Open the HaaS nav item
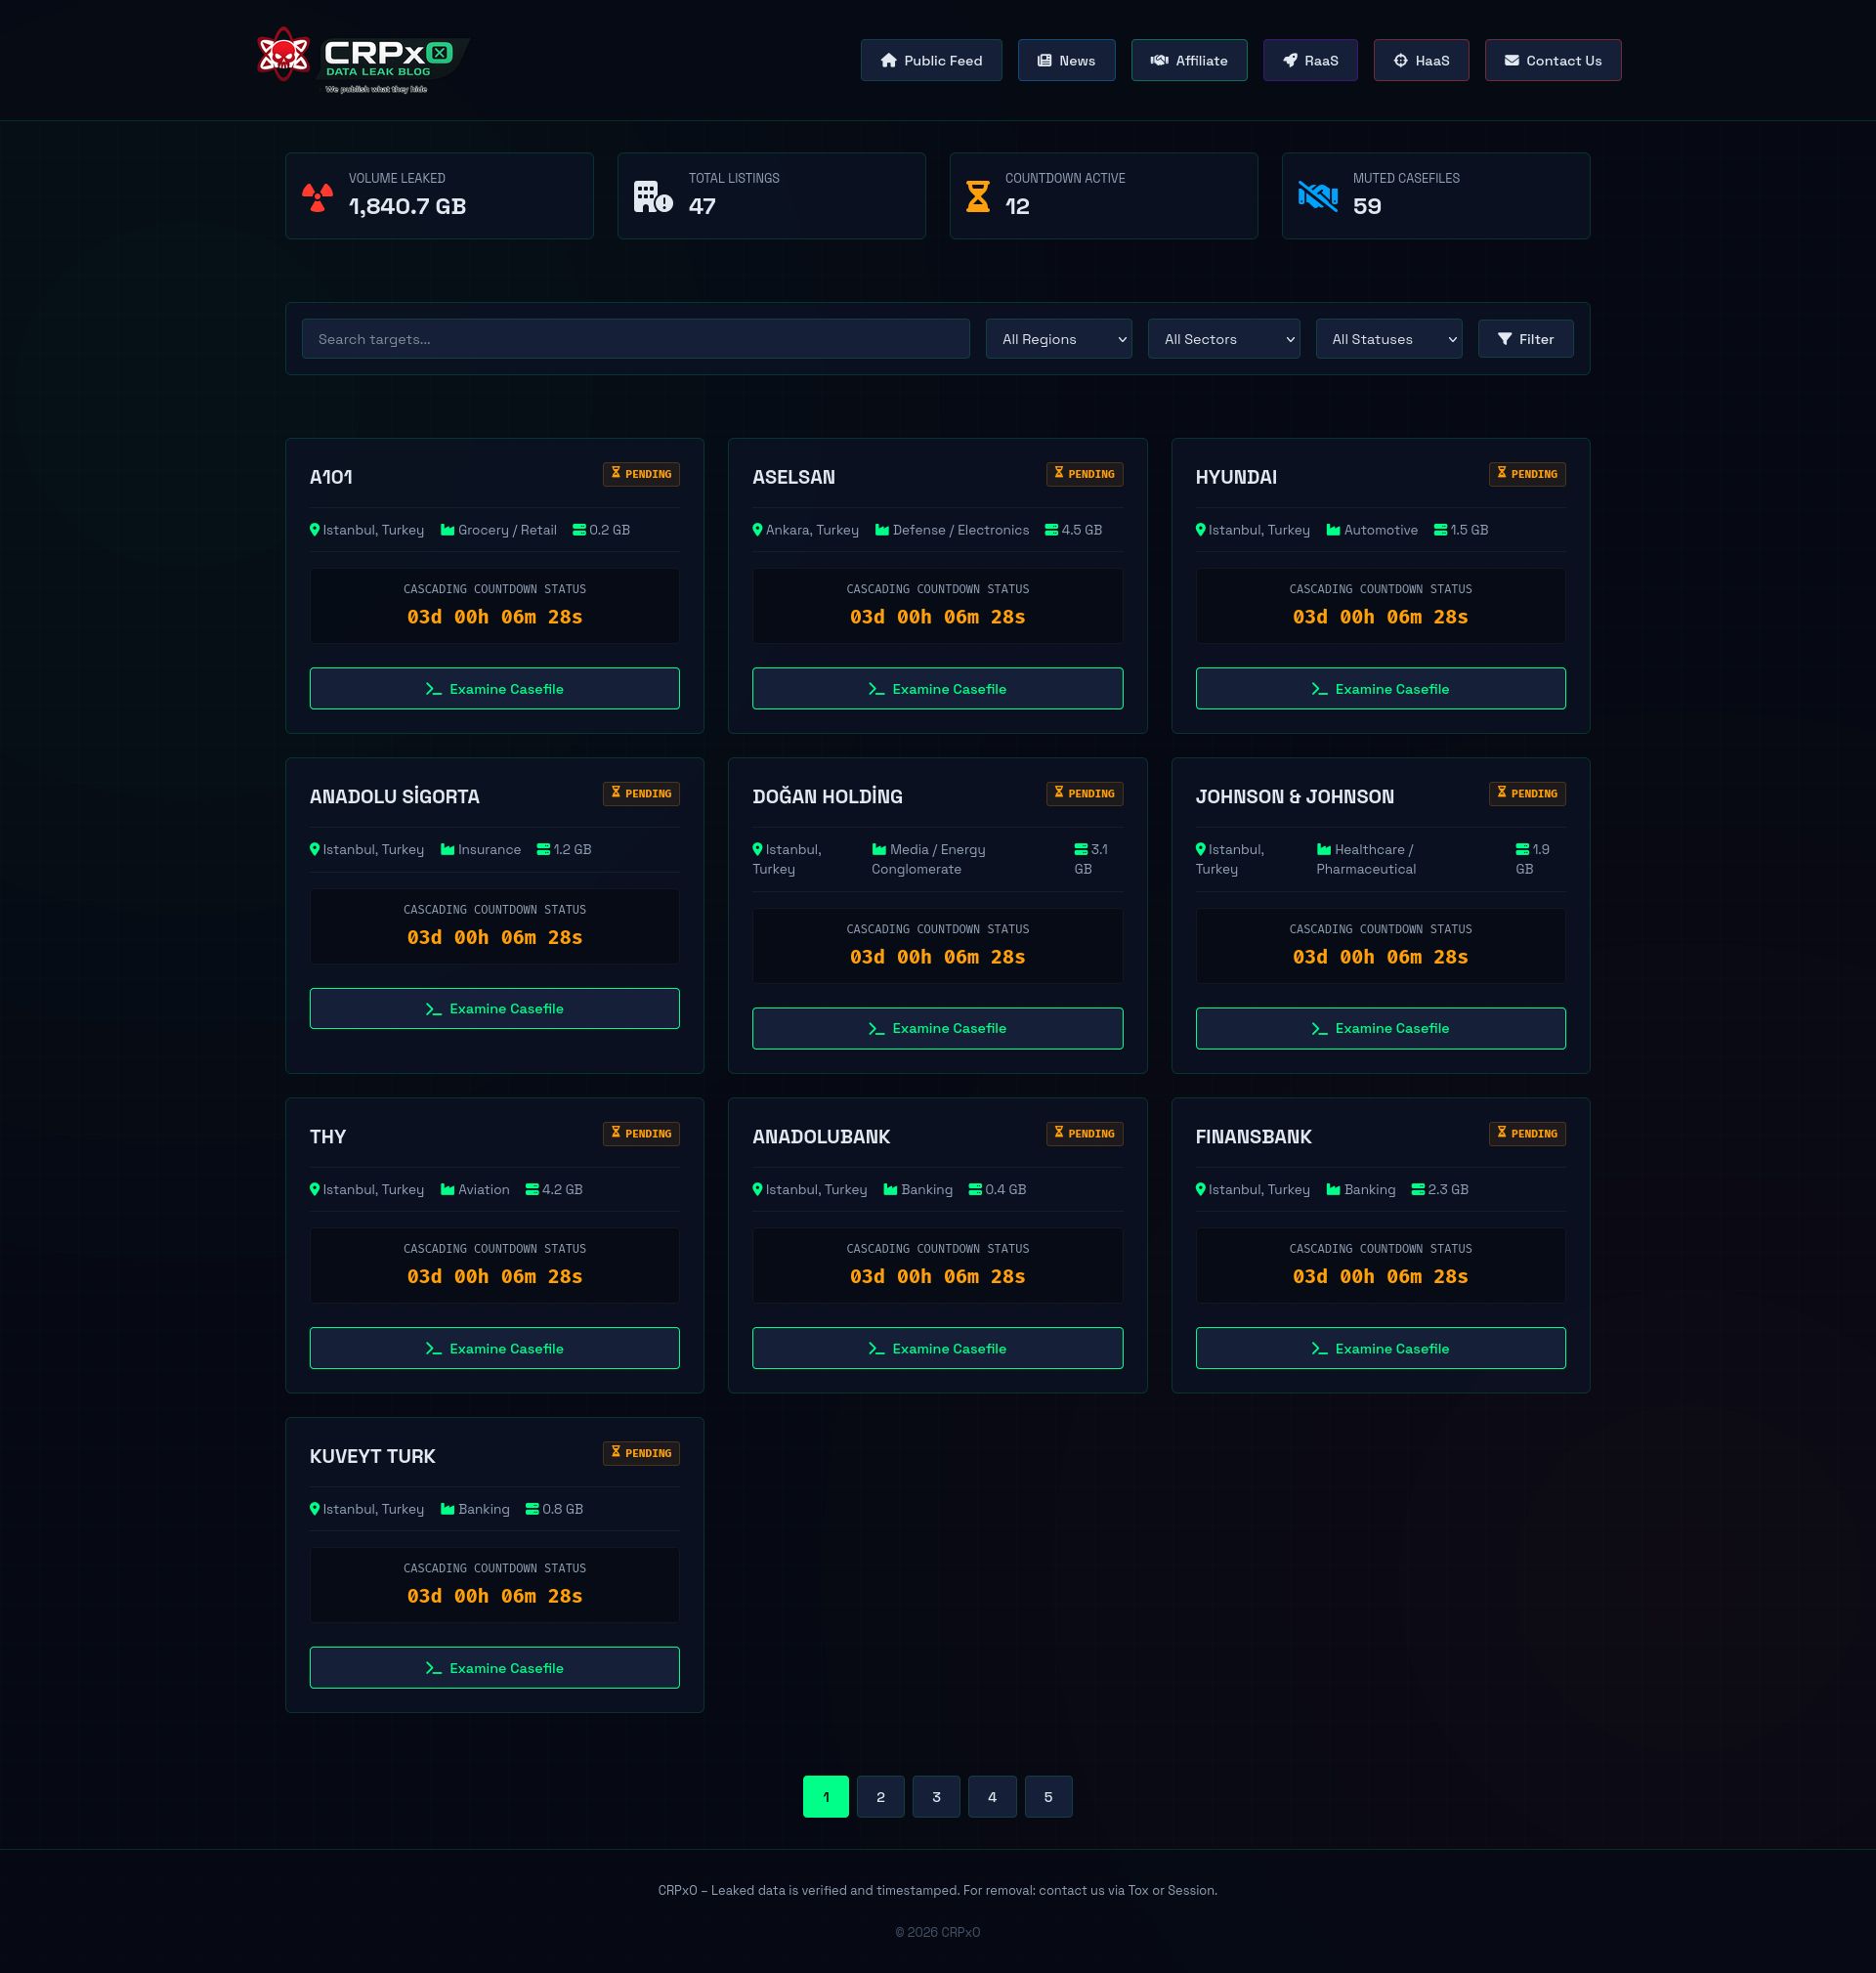 [1421, 60]
